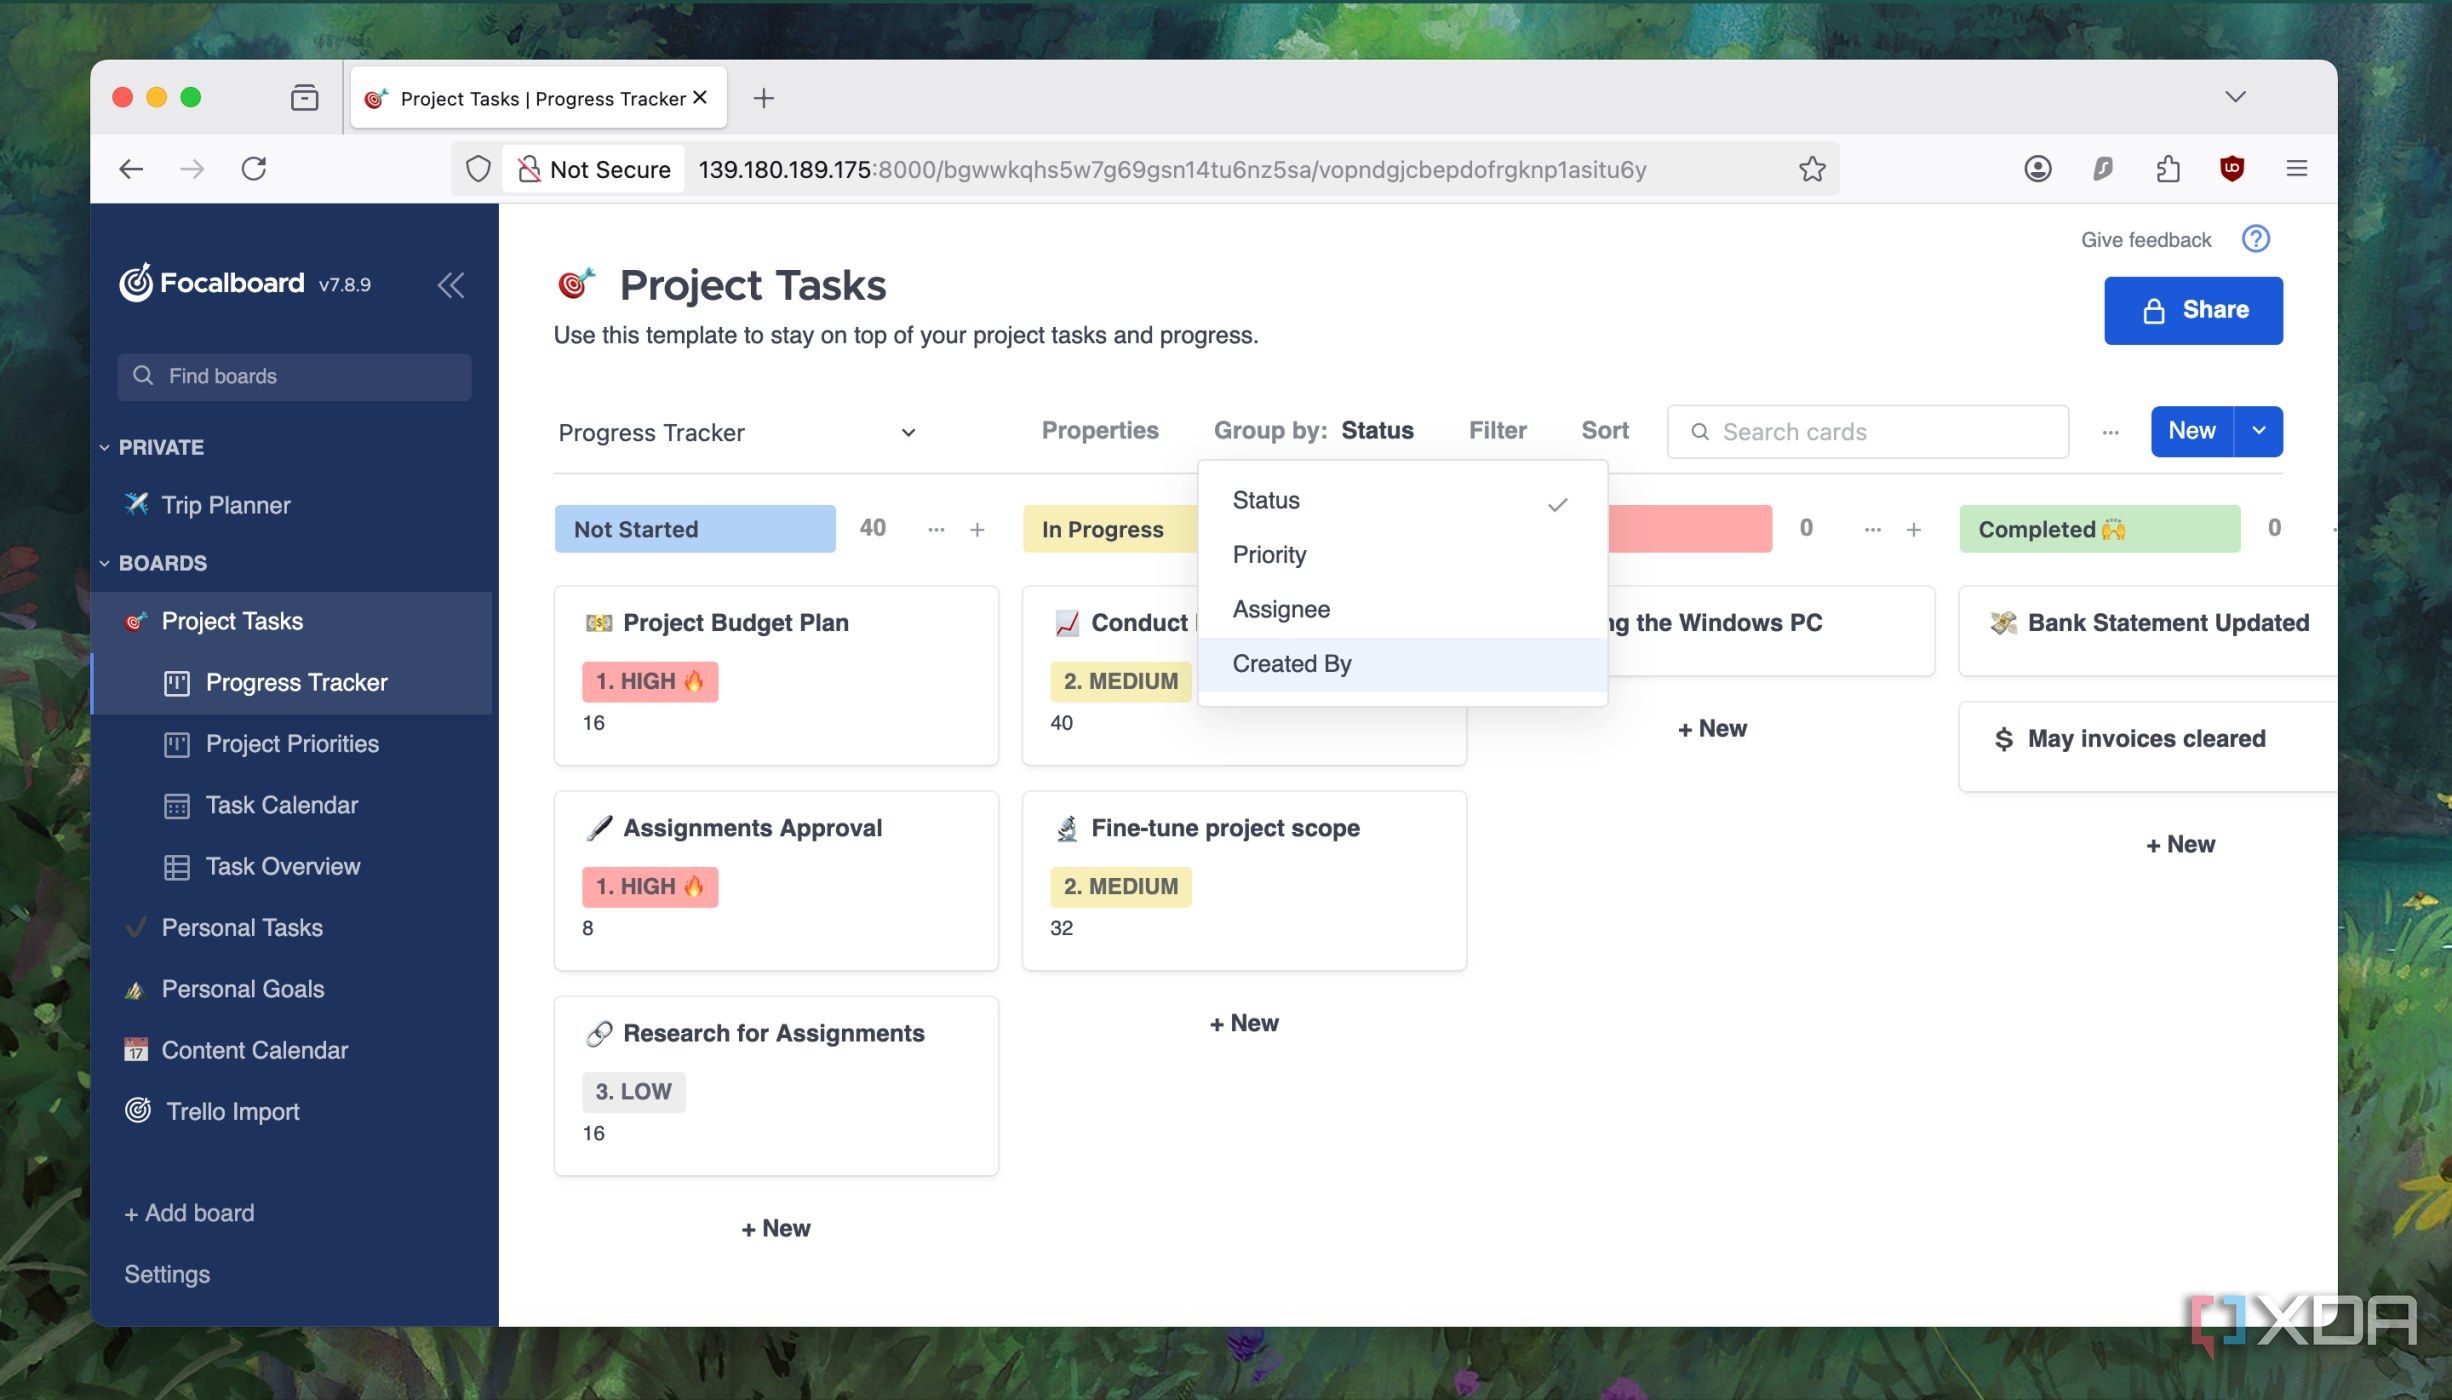Open the list all tabs chevron
Screen dimensions: 2452x1400
click(2235, 96)
